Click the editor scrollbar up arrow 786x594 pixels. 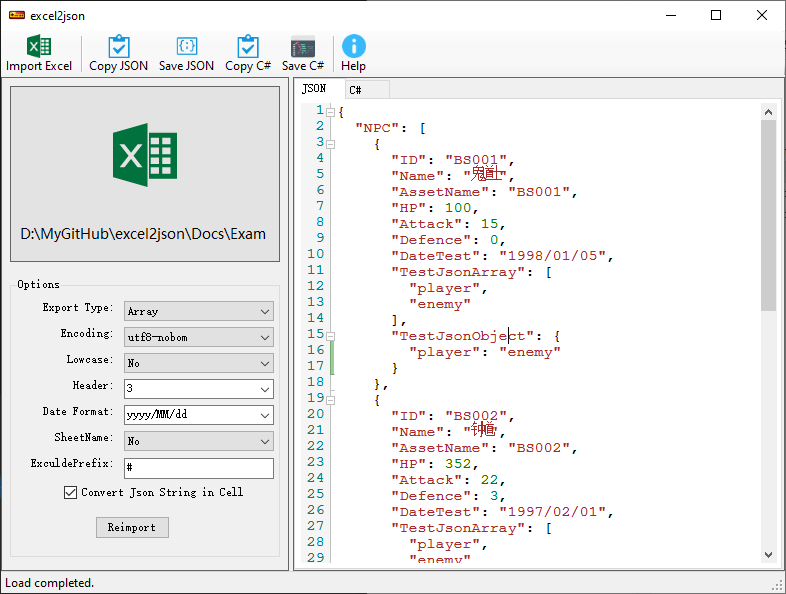pyautogui.click(x=768, y=112)
